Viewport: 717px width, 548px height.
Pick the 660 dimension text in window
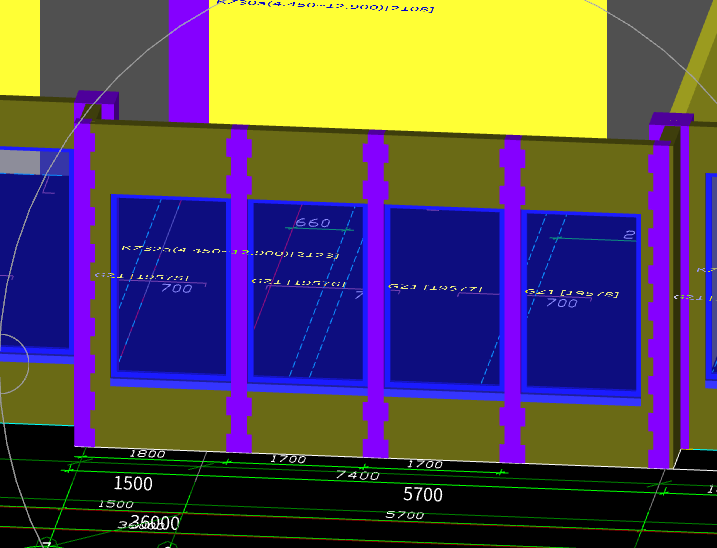click(x=313, y=223)
